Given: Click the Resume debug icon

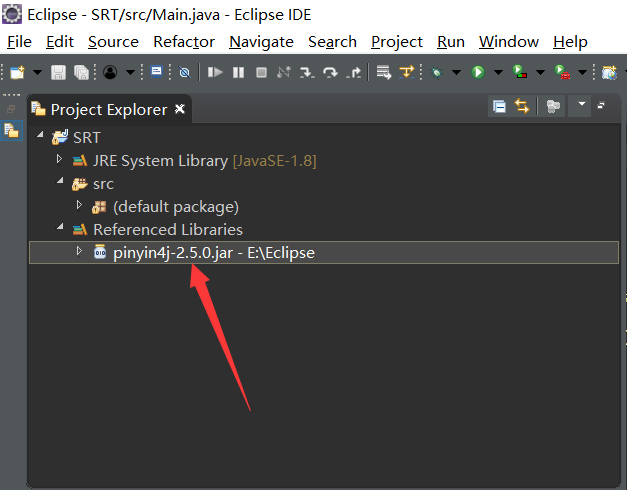Looking at the screenshot, I should (215, 72).
